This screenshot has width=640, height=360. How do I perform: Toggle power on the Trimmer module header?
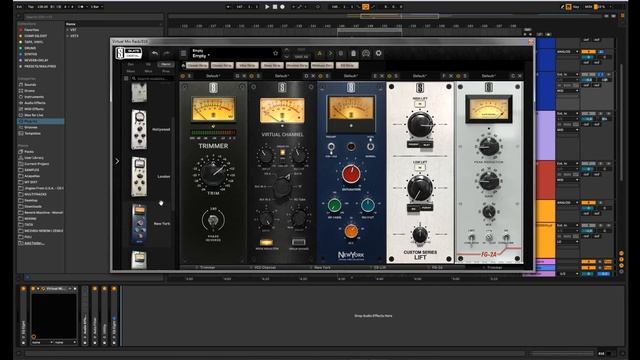182,76
